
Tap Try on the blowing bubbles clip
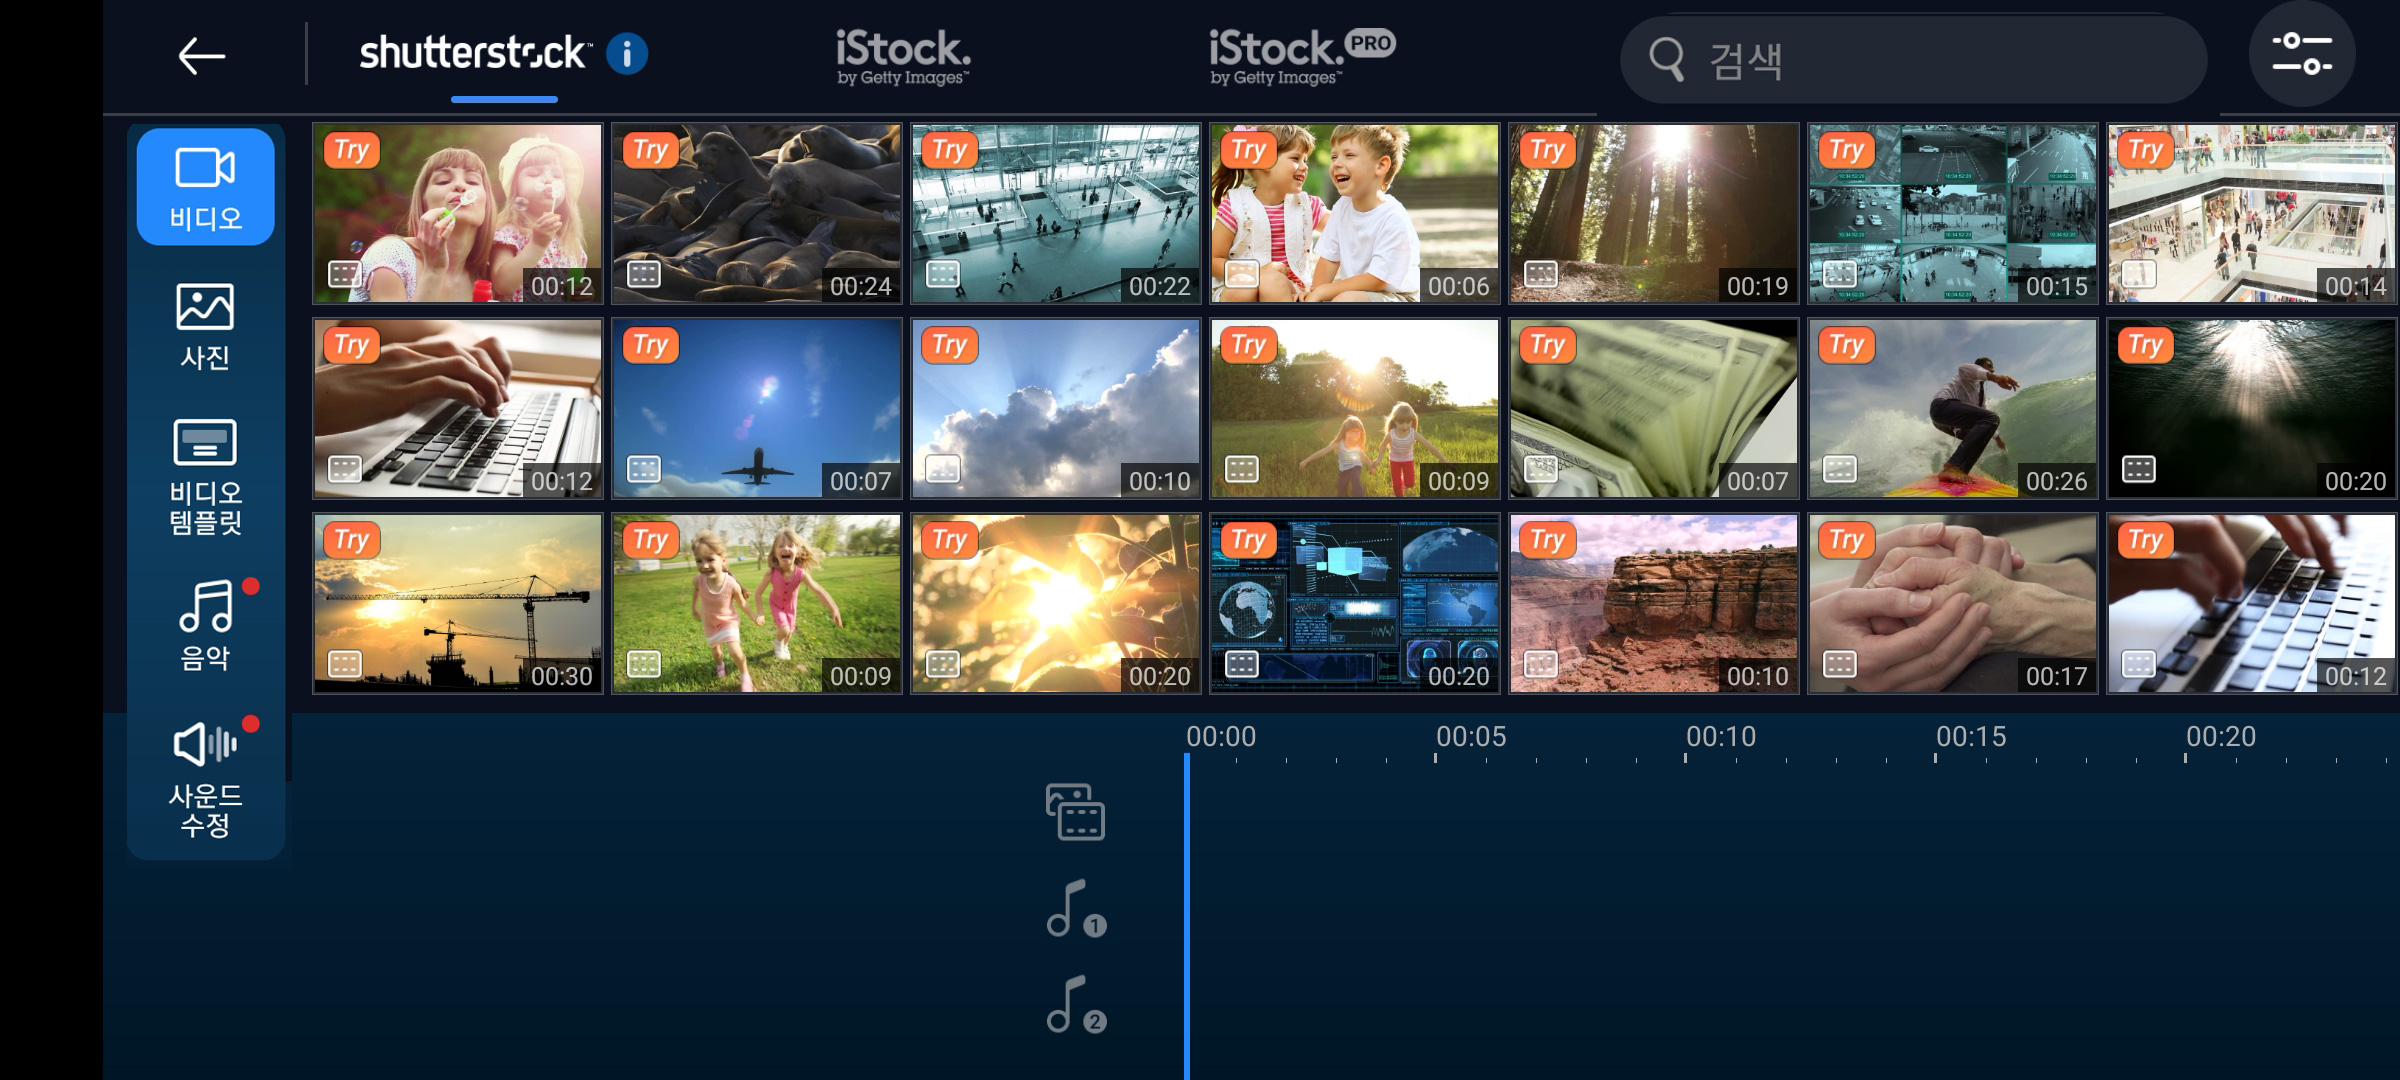click(351, 150)
